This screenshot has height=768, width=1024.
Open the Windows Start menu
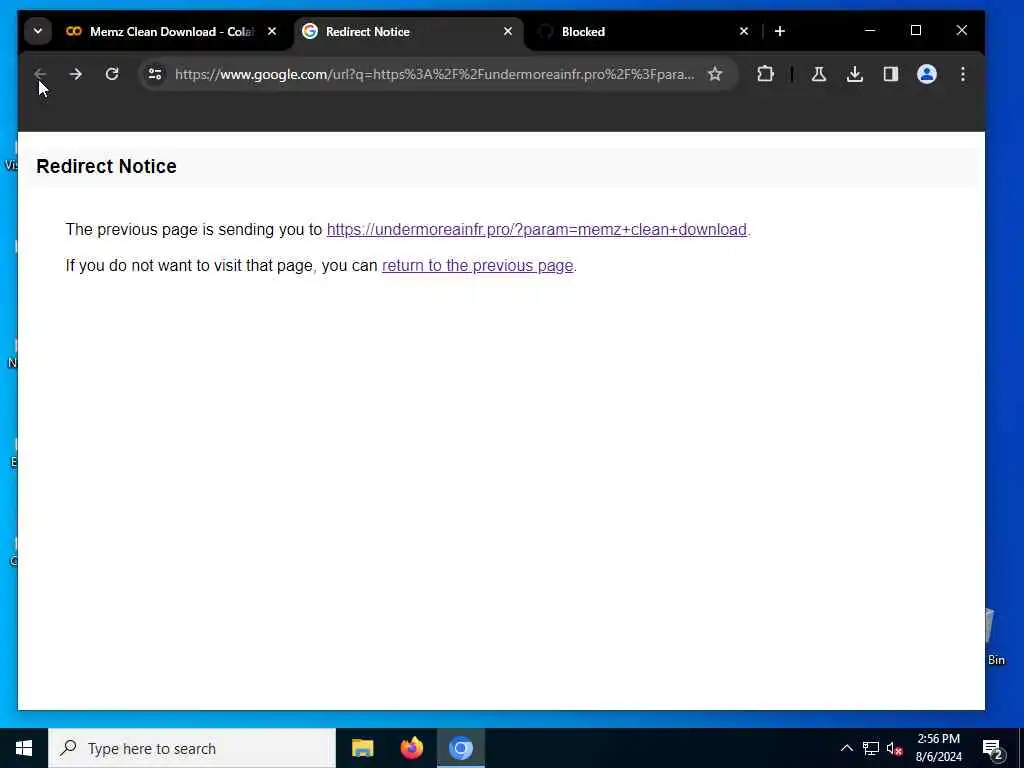pyautogui.click(x=24, y=748)
